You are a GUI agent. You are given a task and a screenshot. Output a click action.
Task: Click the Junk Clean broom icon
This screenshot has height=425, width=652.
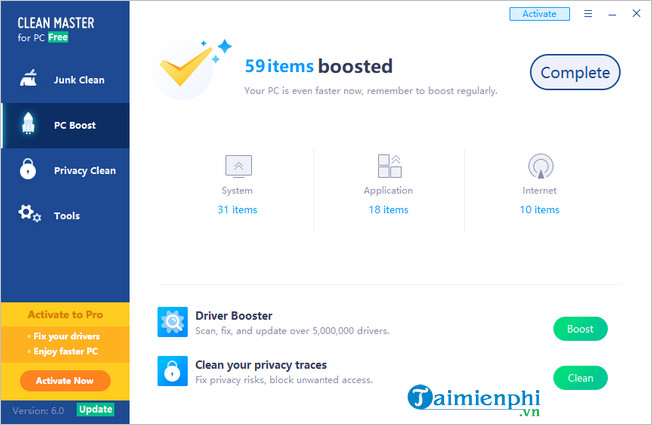coord(28,80)
